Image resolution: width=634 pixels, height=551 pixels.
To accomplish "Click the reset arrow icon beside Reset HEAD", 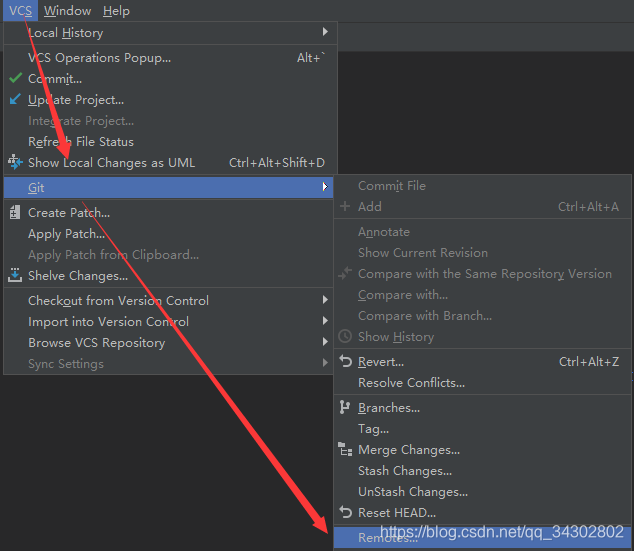I will coord(345,512).
